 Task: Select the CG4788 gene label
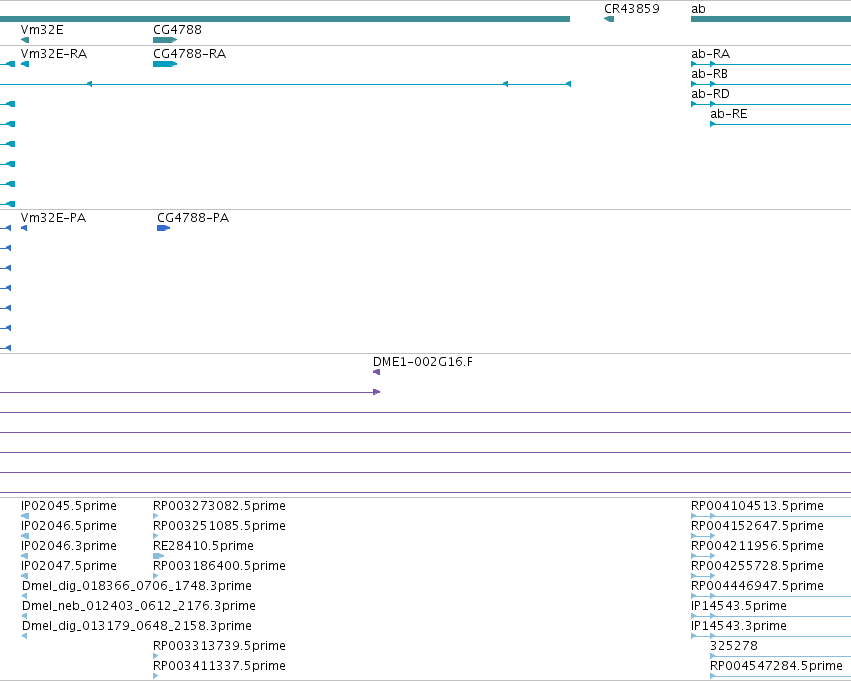[177, 29]
